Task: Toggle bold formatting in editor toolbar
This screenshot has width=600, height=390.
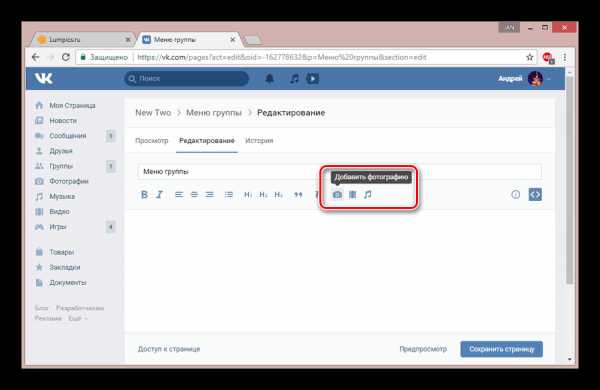Action: click(x=144, y=194)
